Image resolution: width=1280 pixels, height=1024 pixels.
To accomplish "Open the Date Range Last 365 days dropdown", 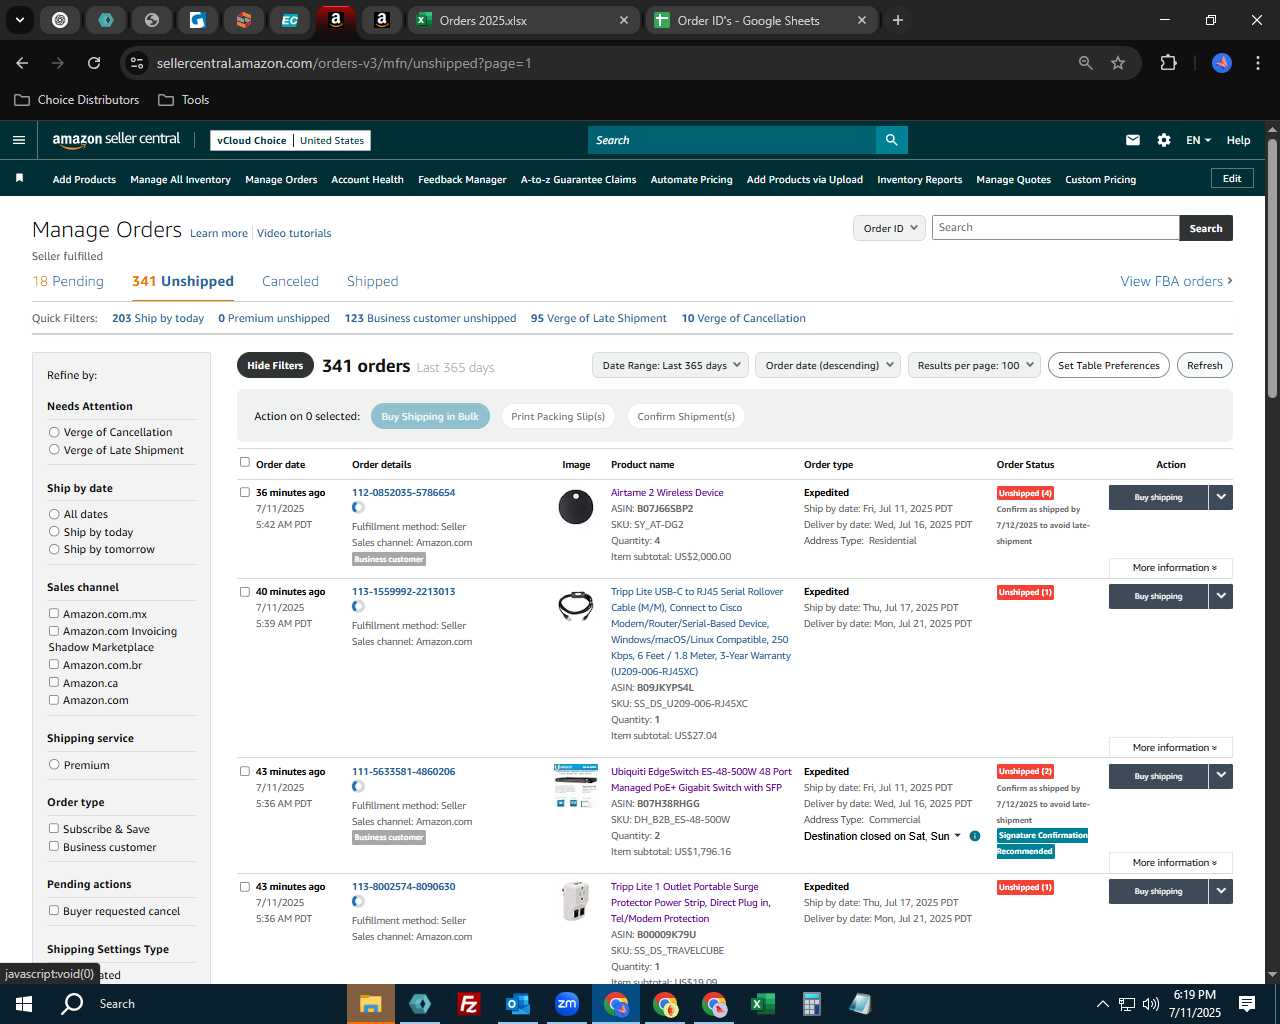I will point(670,365).
